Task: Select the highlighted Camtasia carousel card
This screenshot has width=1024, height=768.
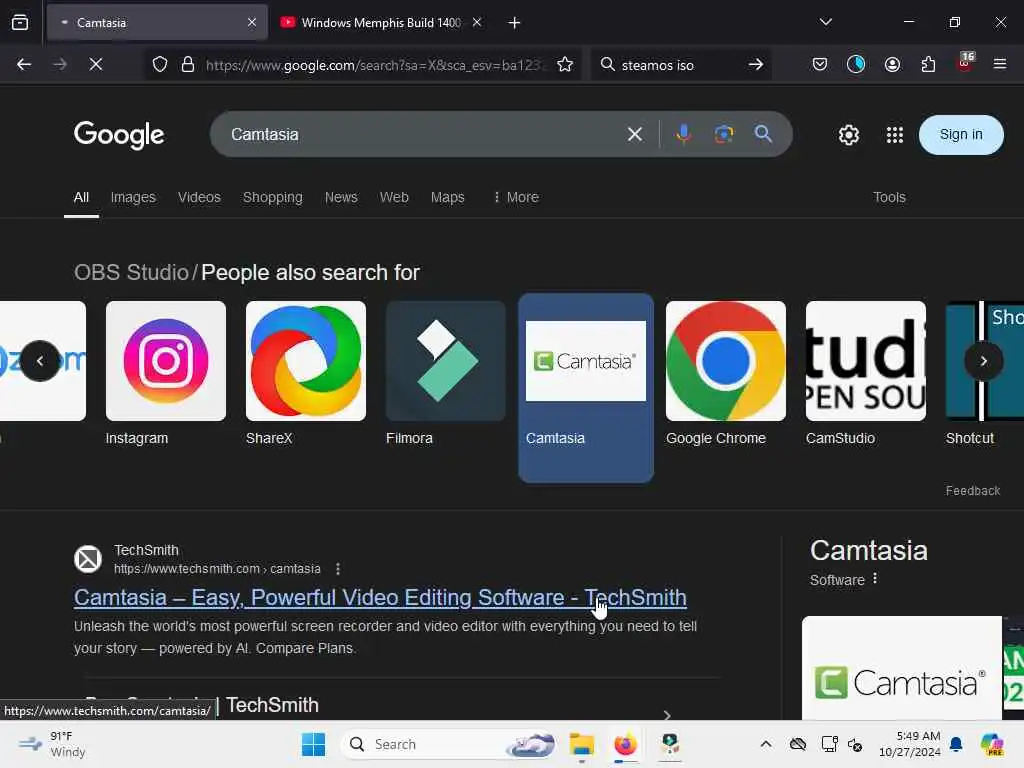Action: [586, 388]
